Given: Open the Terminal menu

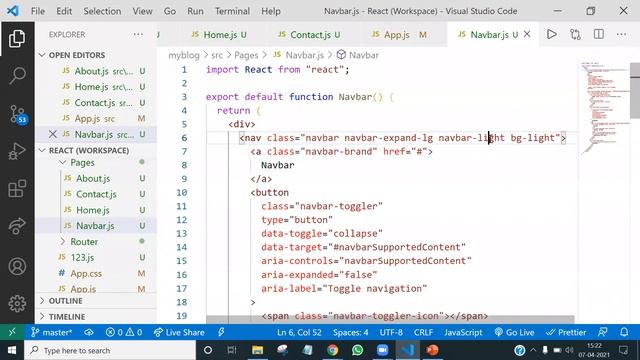Looking at the screenshot, I should click(x=232, y=11).
